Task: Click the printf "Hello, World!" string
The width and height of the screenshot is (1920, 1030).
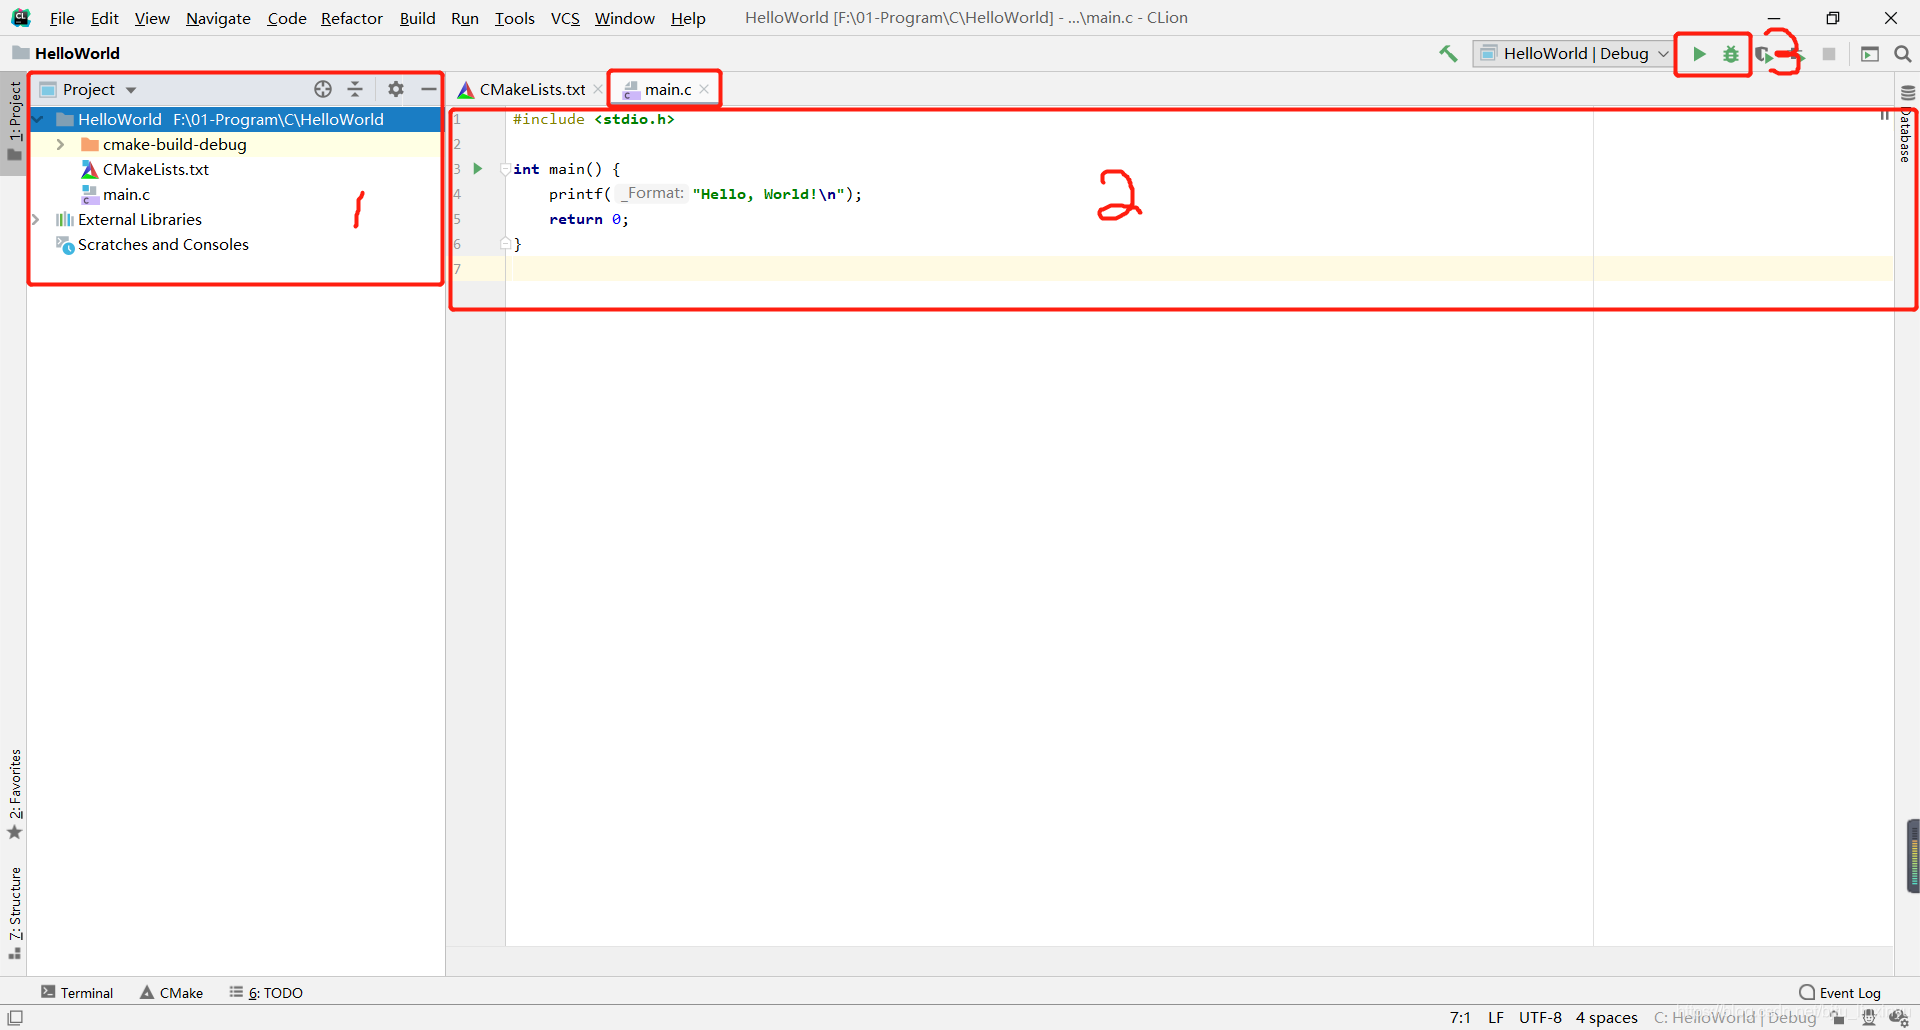Action: click(x=770, y=194)
